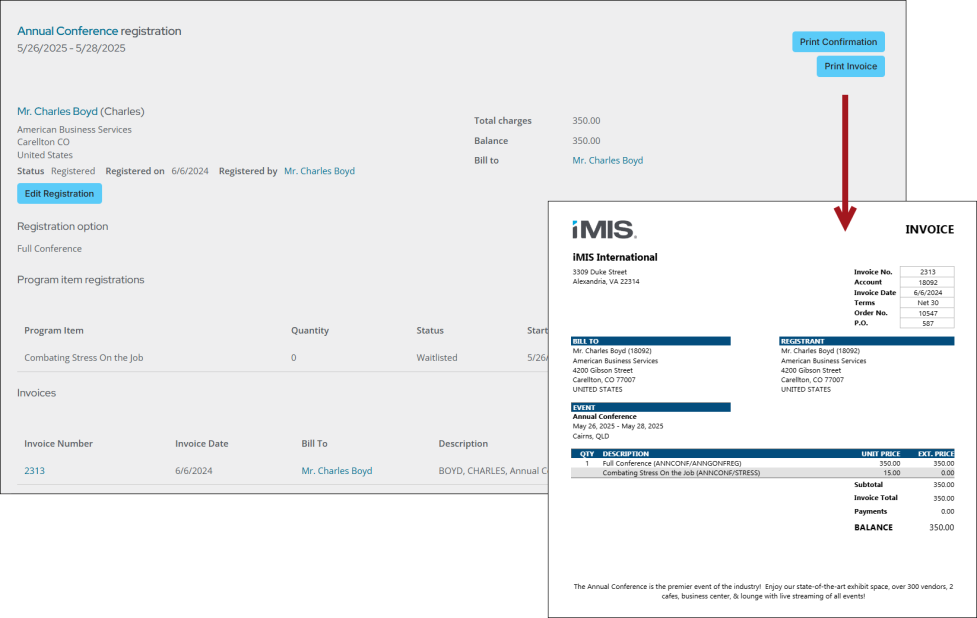
Task: Select the BILL TO header on the invoice
Action: (x=651, y=341)
